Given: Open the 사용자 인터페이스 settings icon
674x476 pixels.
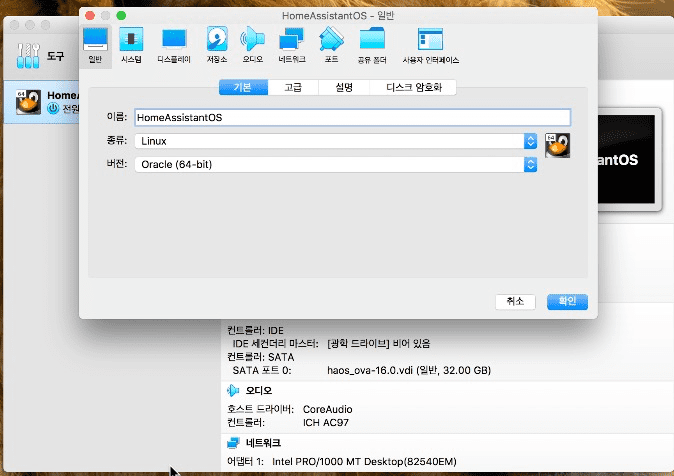Looking at the screenshot, I should (x=430, y=46).
